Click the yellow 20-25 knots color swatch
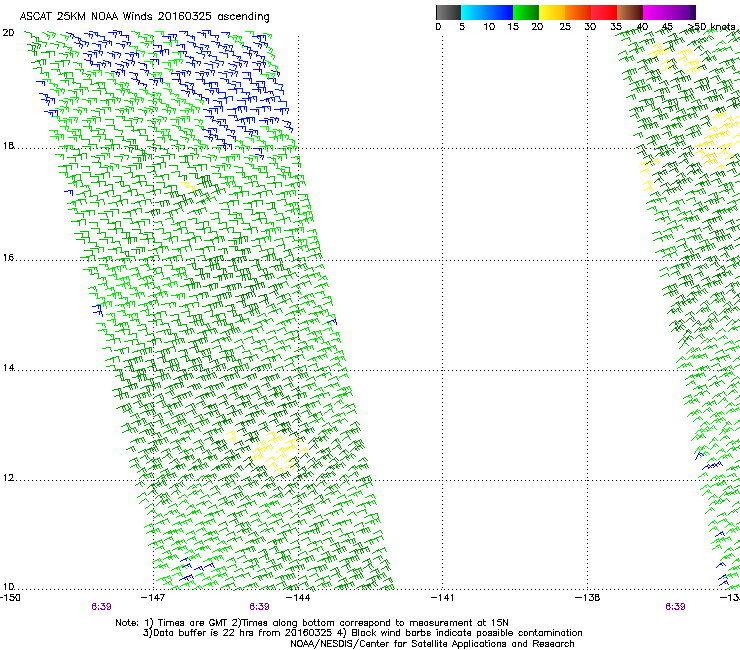The width and height of the screenshot is (740, 650). pos(552,12)
